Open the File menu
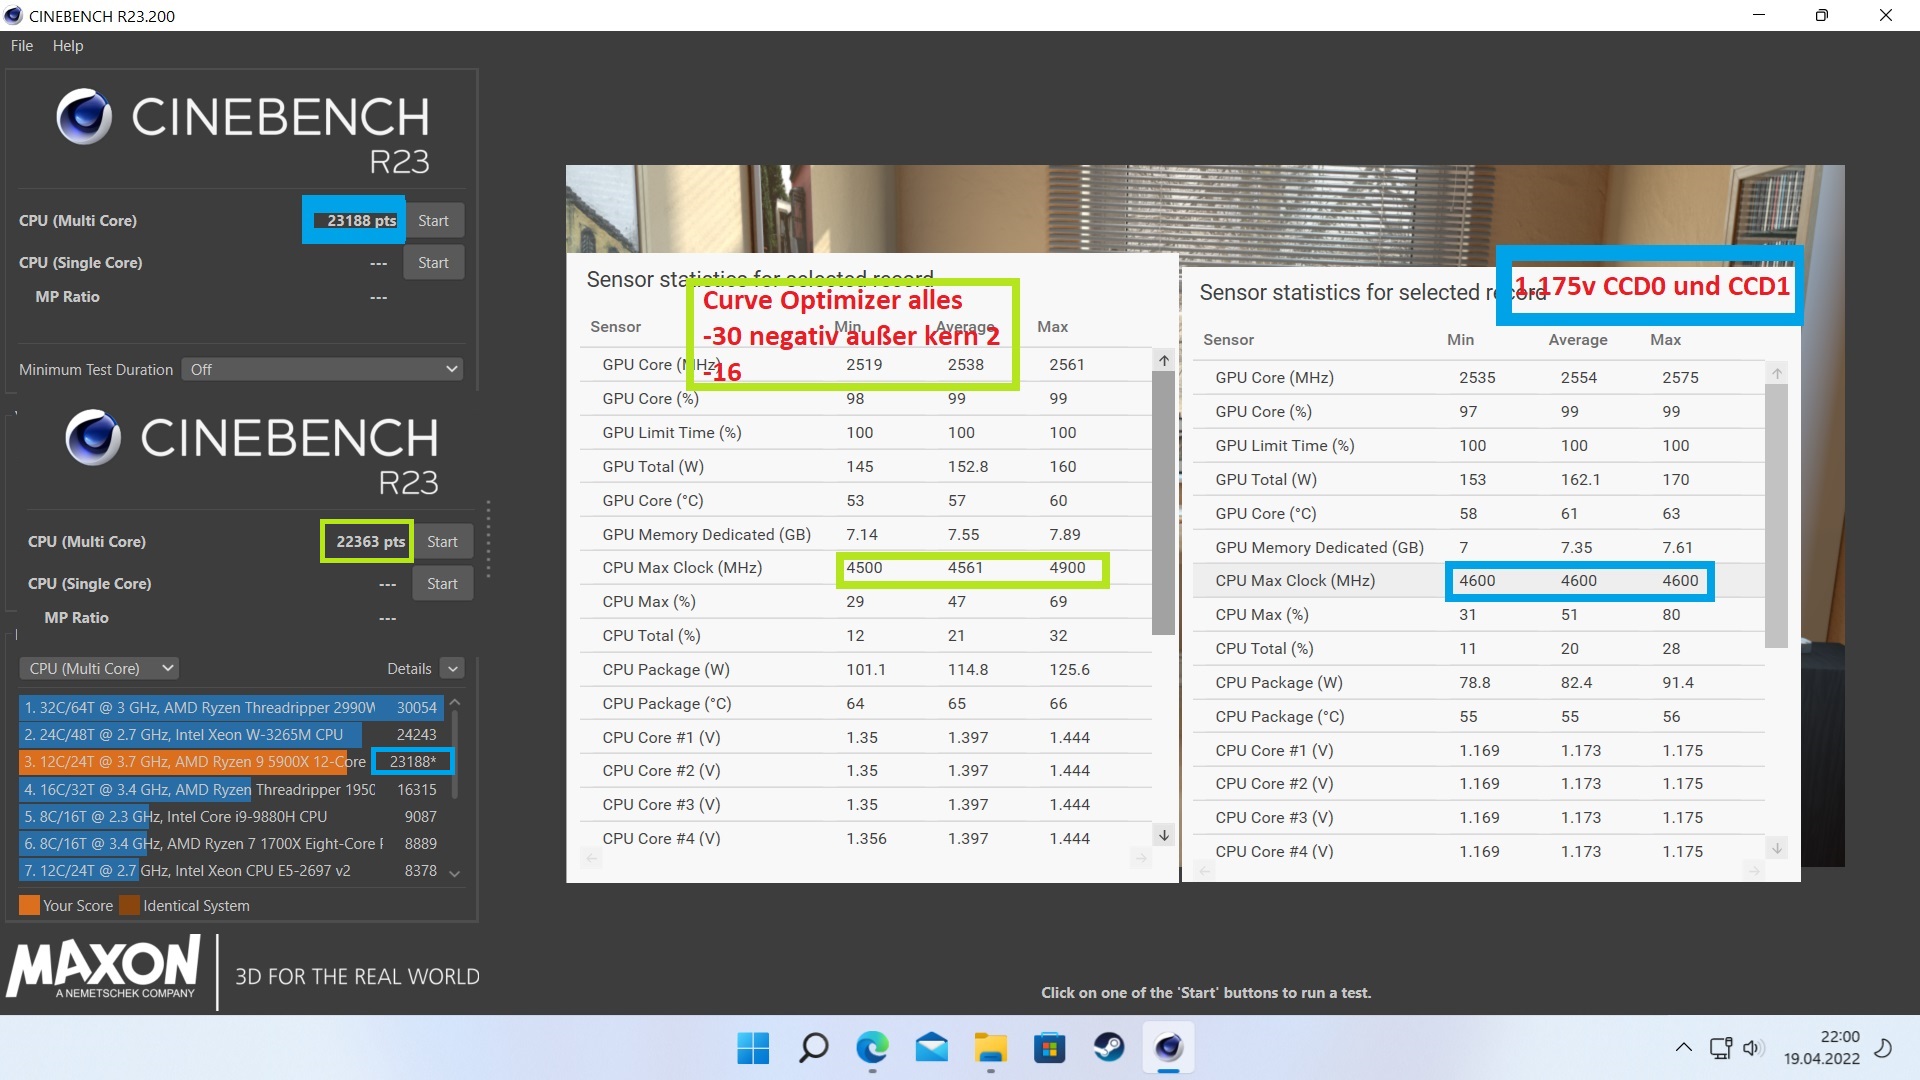 pos(22,46)
